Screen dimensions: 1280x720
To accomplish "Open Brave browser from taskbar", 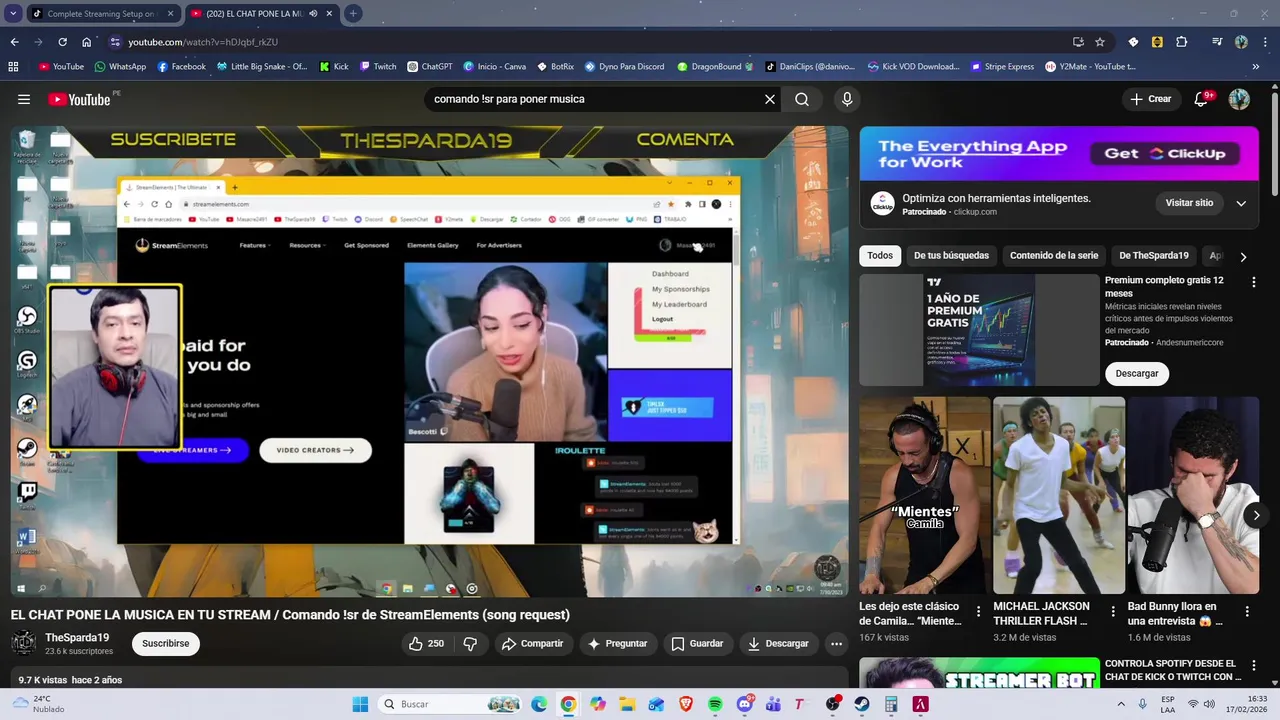I will coord(686,704).
